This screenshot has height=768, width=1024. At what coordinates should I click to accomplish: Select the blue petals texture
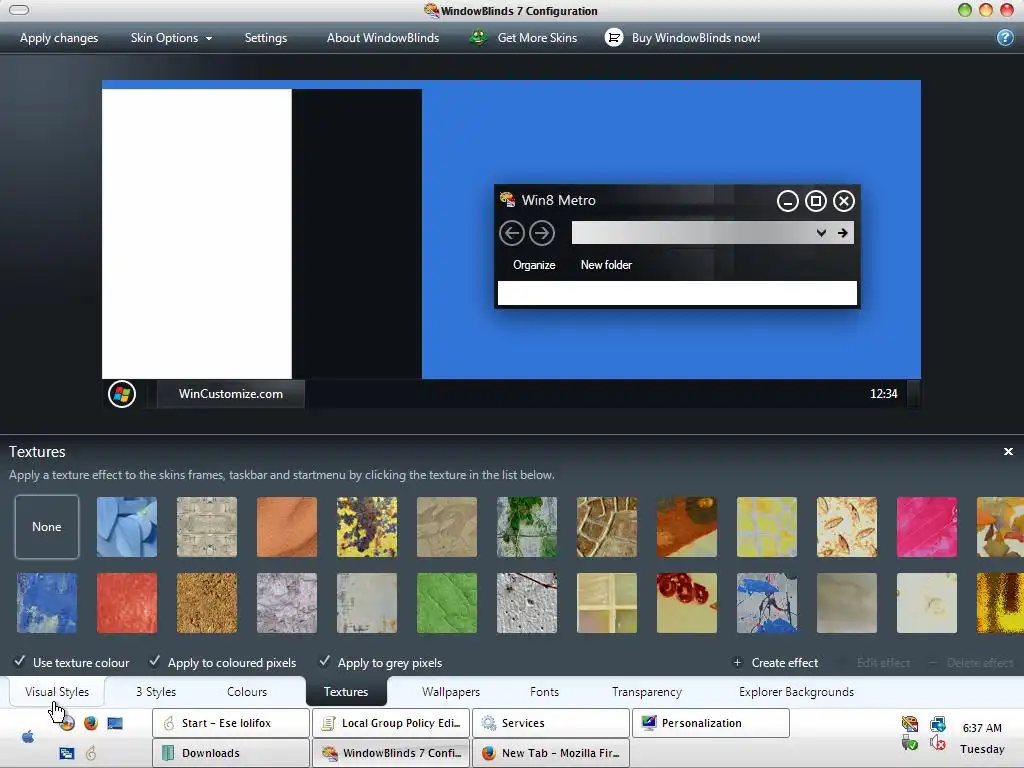(127, 527)
